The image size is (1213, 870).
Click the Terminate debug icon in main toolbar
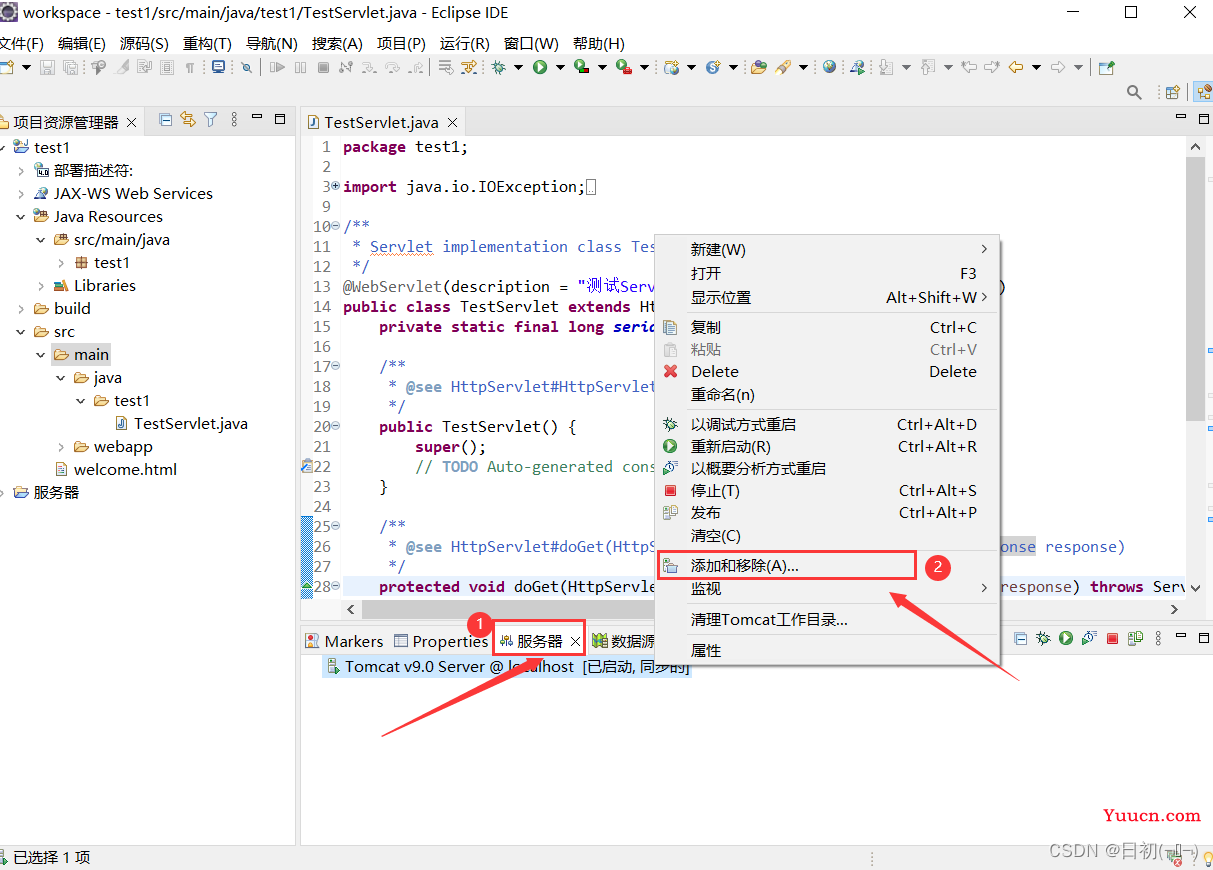point(323,67)
